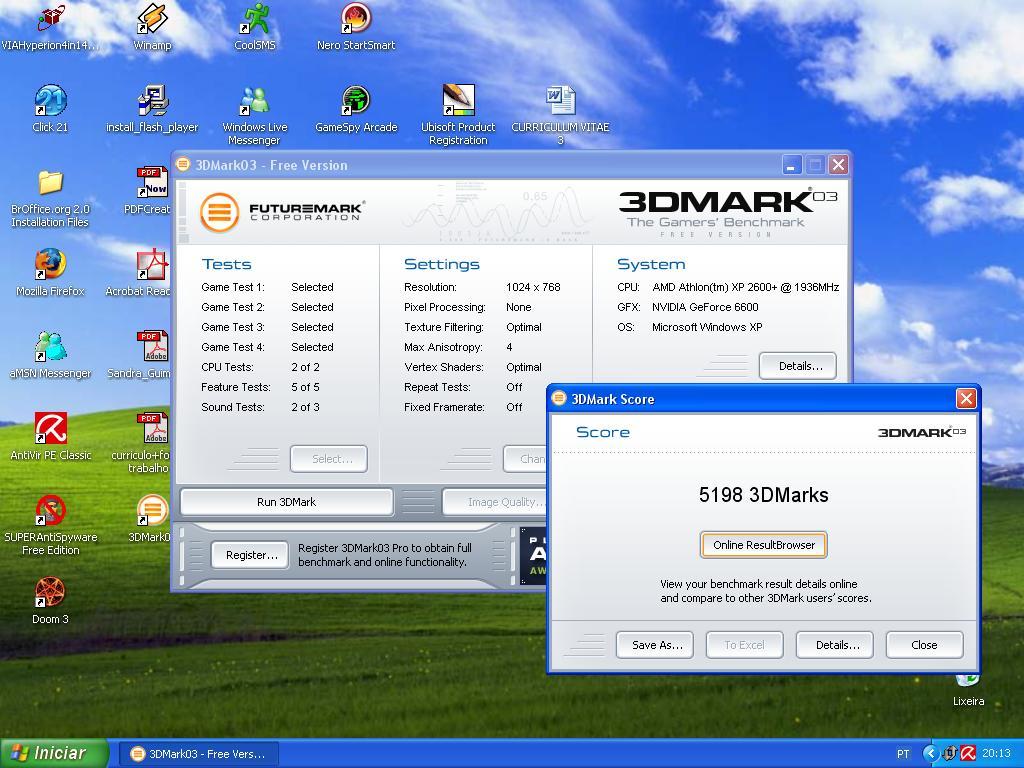
Task: Click the 5198 3DMarks score text
Action: tap(763, 495)
